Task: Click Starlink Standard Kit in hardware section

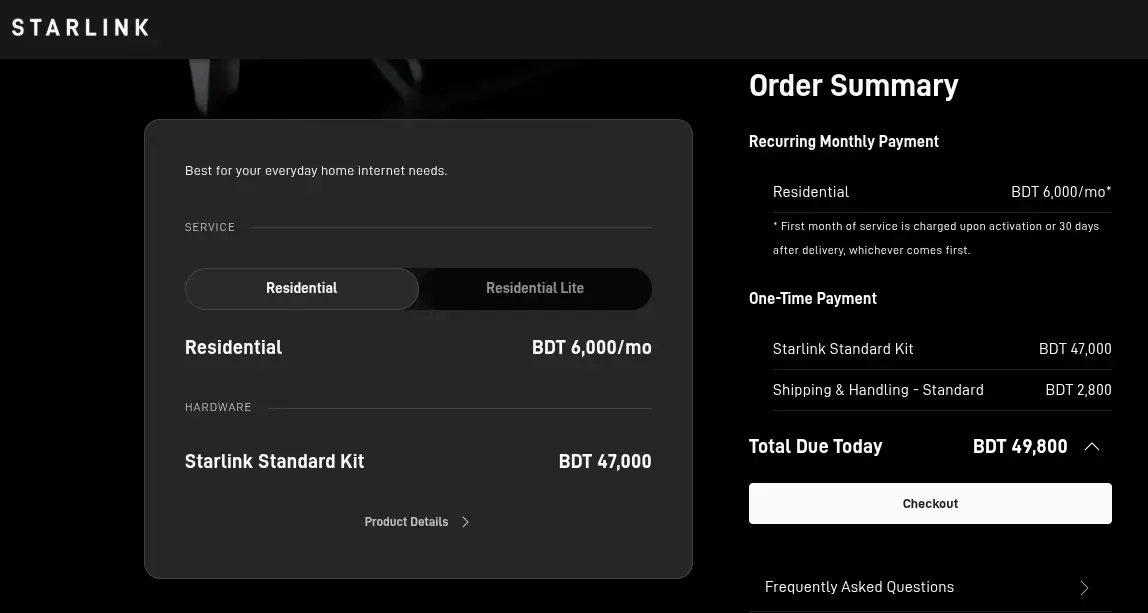Action: point(275,461)
